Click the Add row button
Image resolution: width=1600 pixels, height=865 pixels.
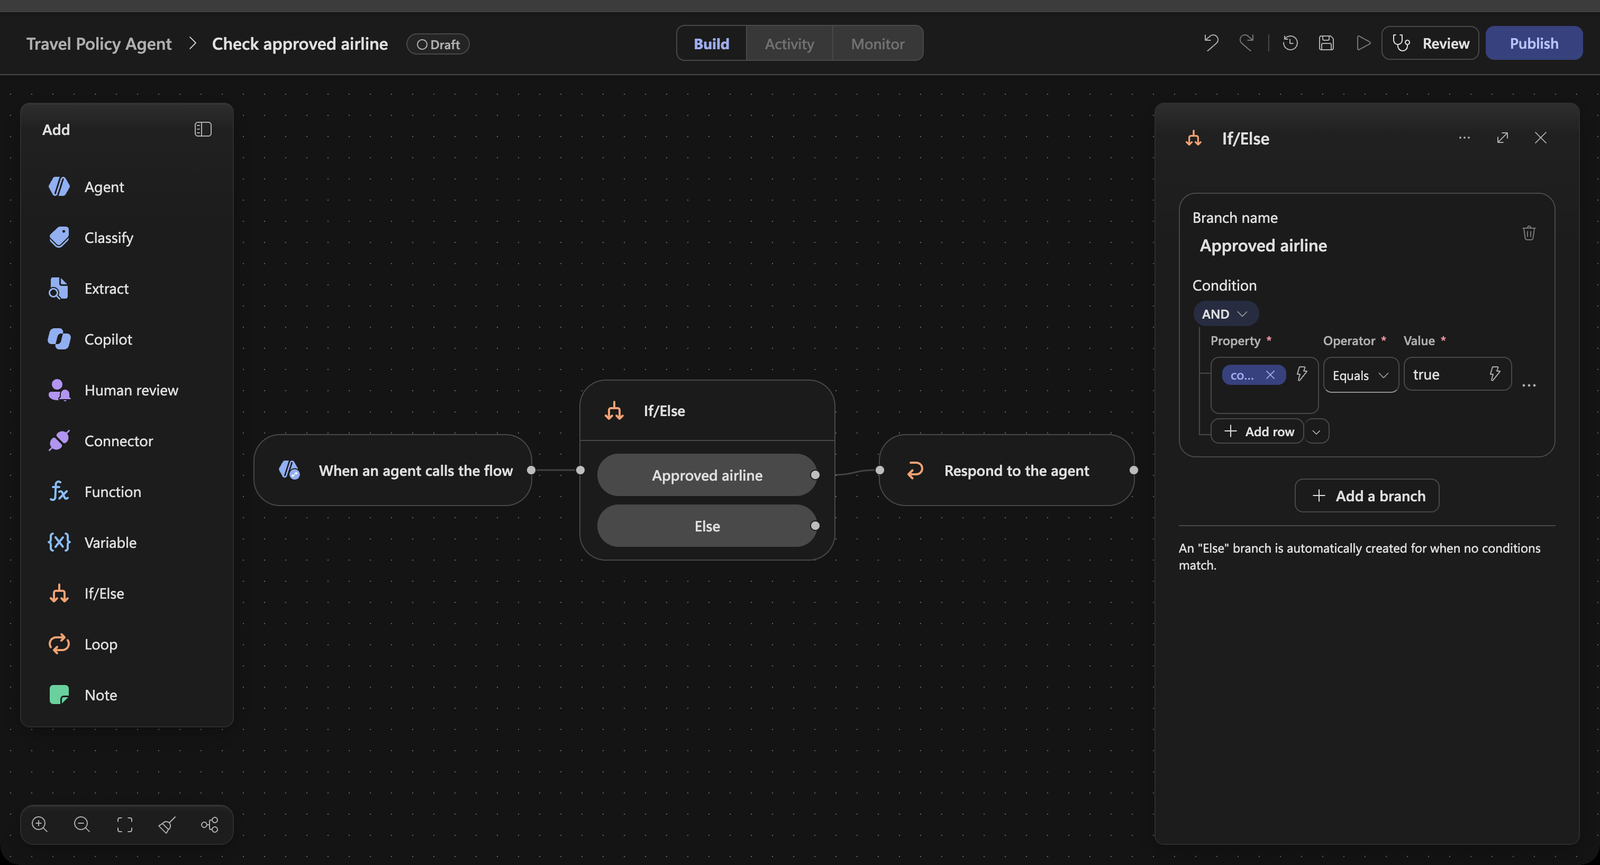[1258, 432]
